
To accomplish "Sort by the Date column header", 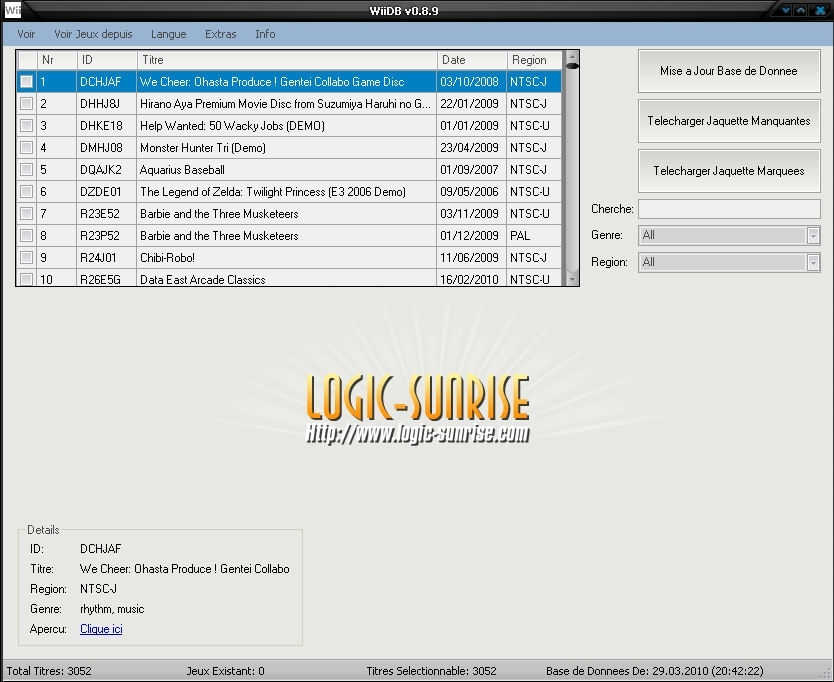I will pos(472,60).
